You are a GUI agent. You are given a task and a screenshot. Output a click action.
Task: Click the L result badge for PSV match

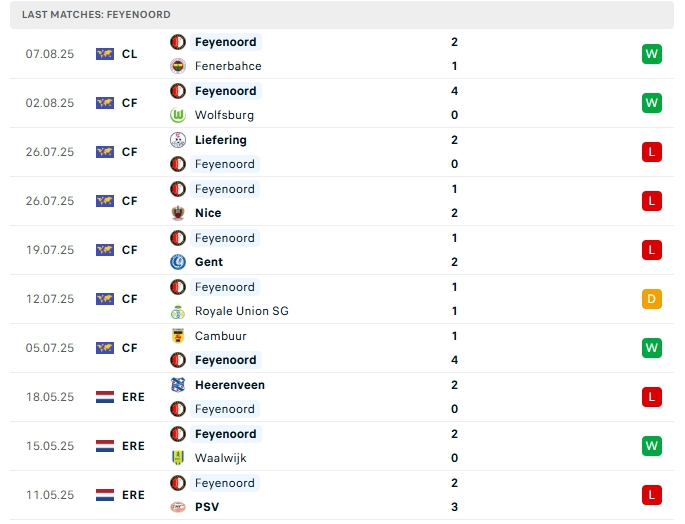651,495
